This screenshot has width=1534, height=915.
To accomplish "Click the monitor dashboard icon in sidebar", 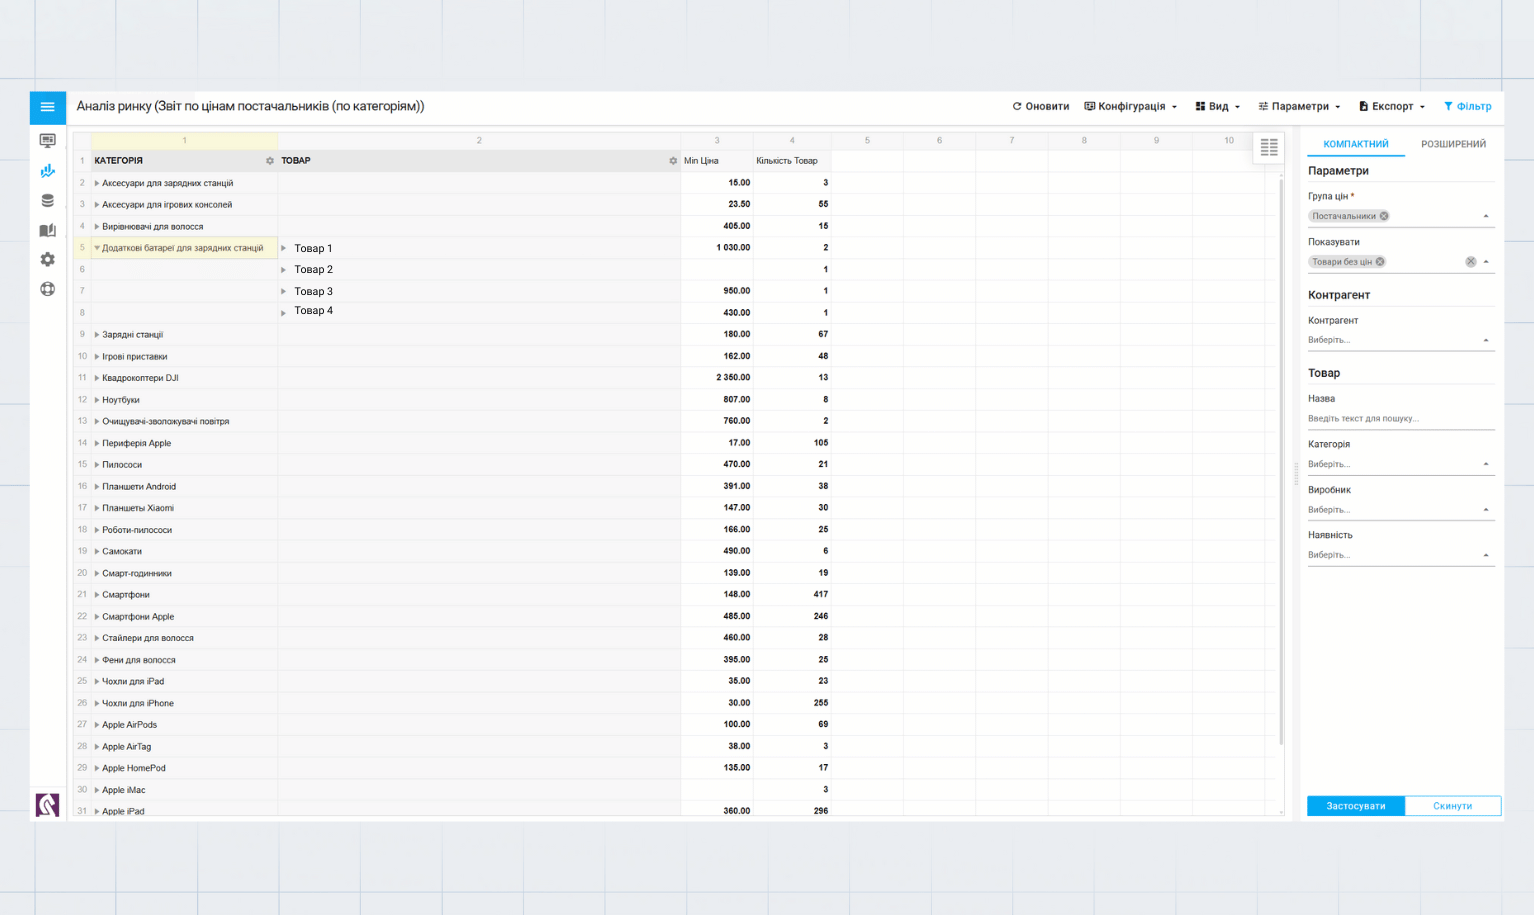I will (x=47, y=141).
